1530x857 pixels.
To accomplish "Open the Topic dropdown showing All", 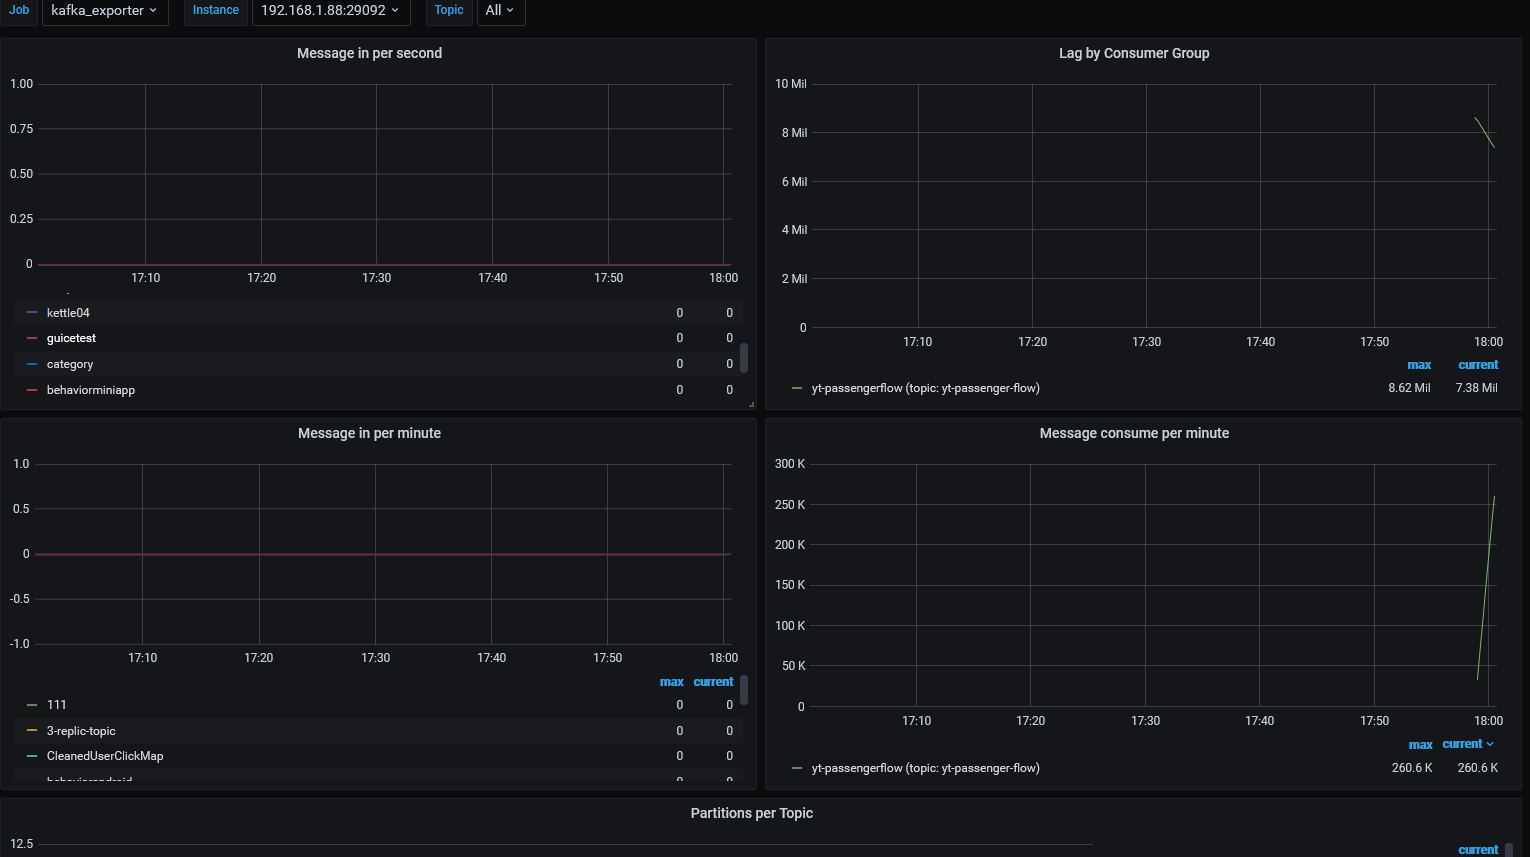I will click(500, 11).
